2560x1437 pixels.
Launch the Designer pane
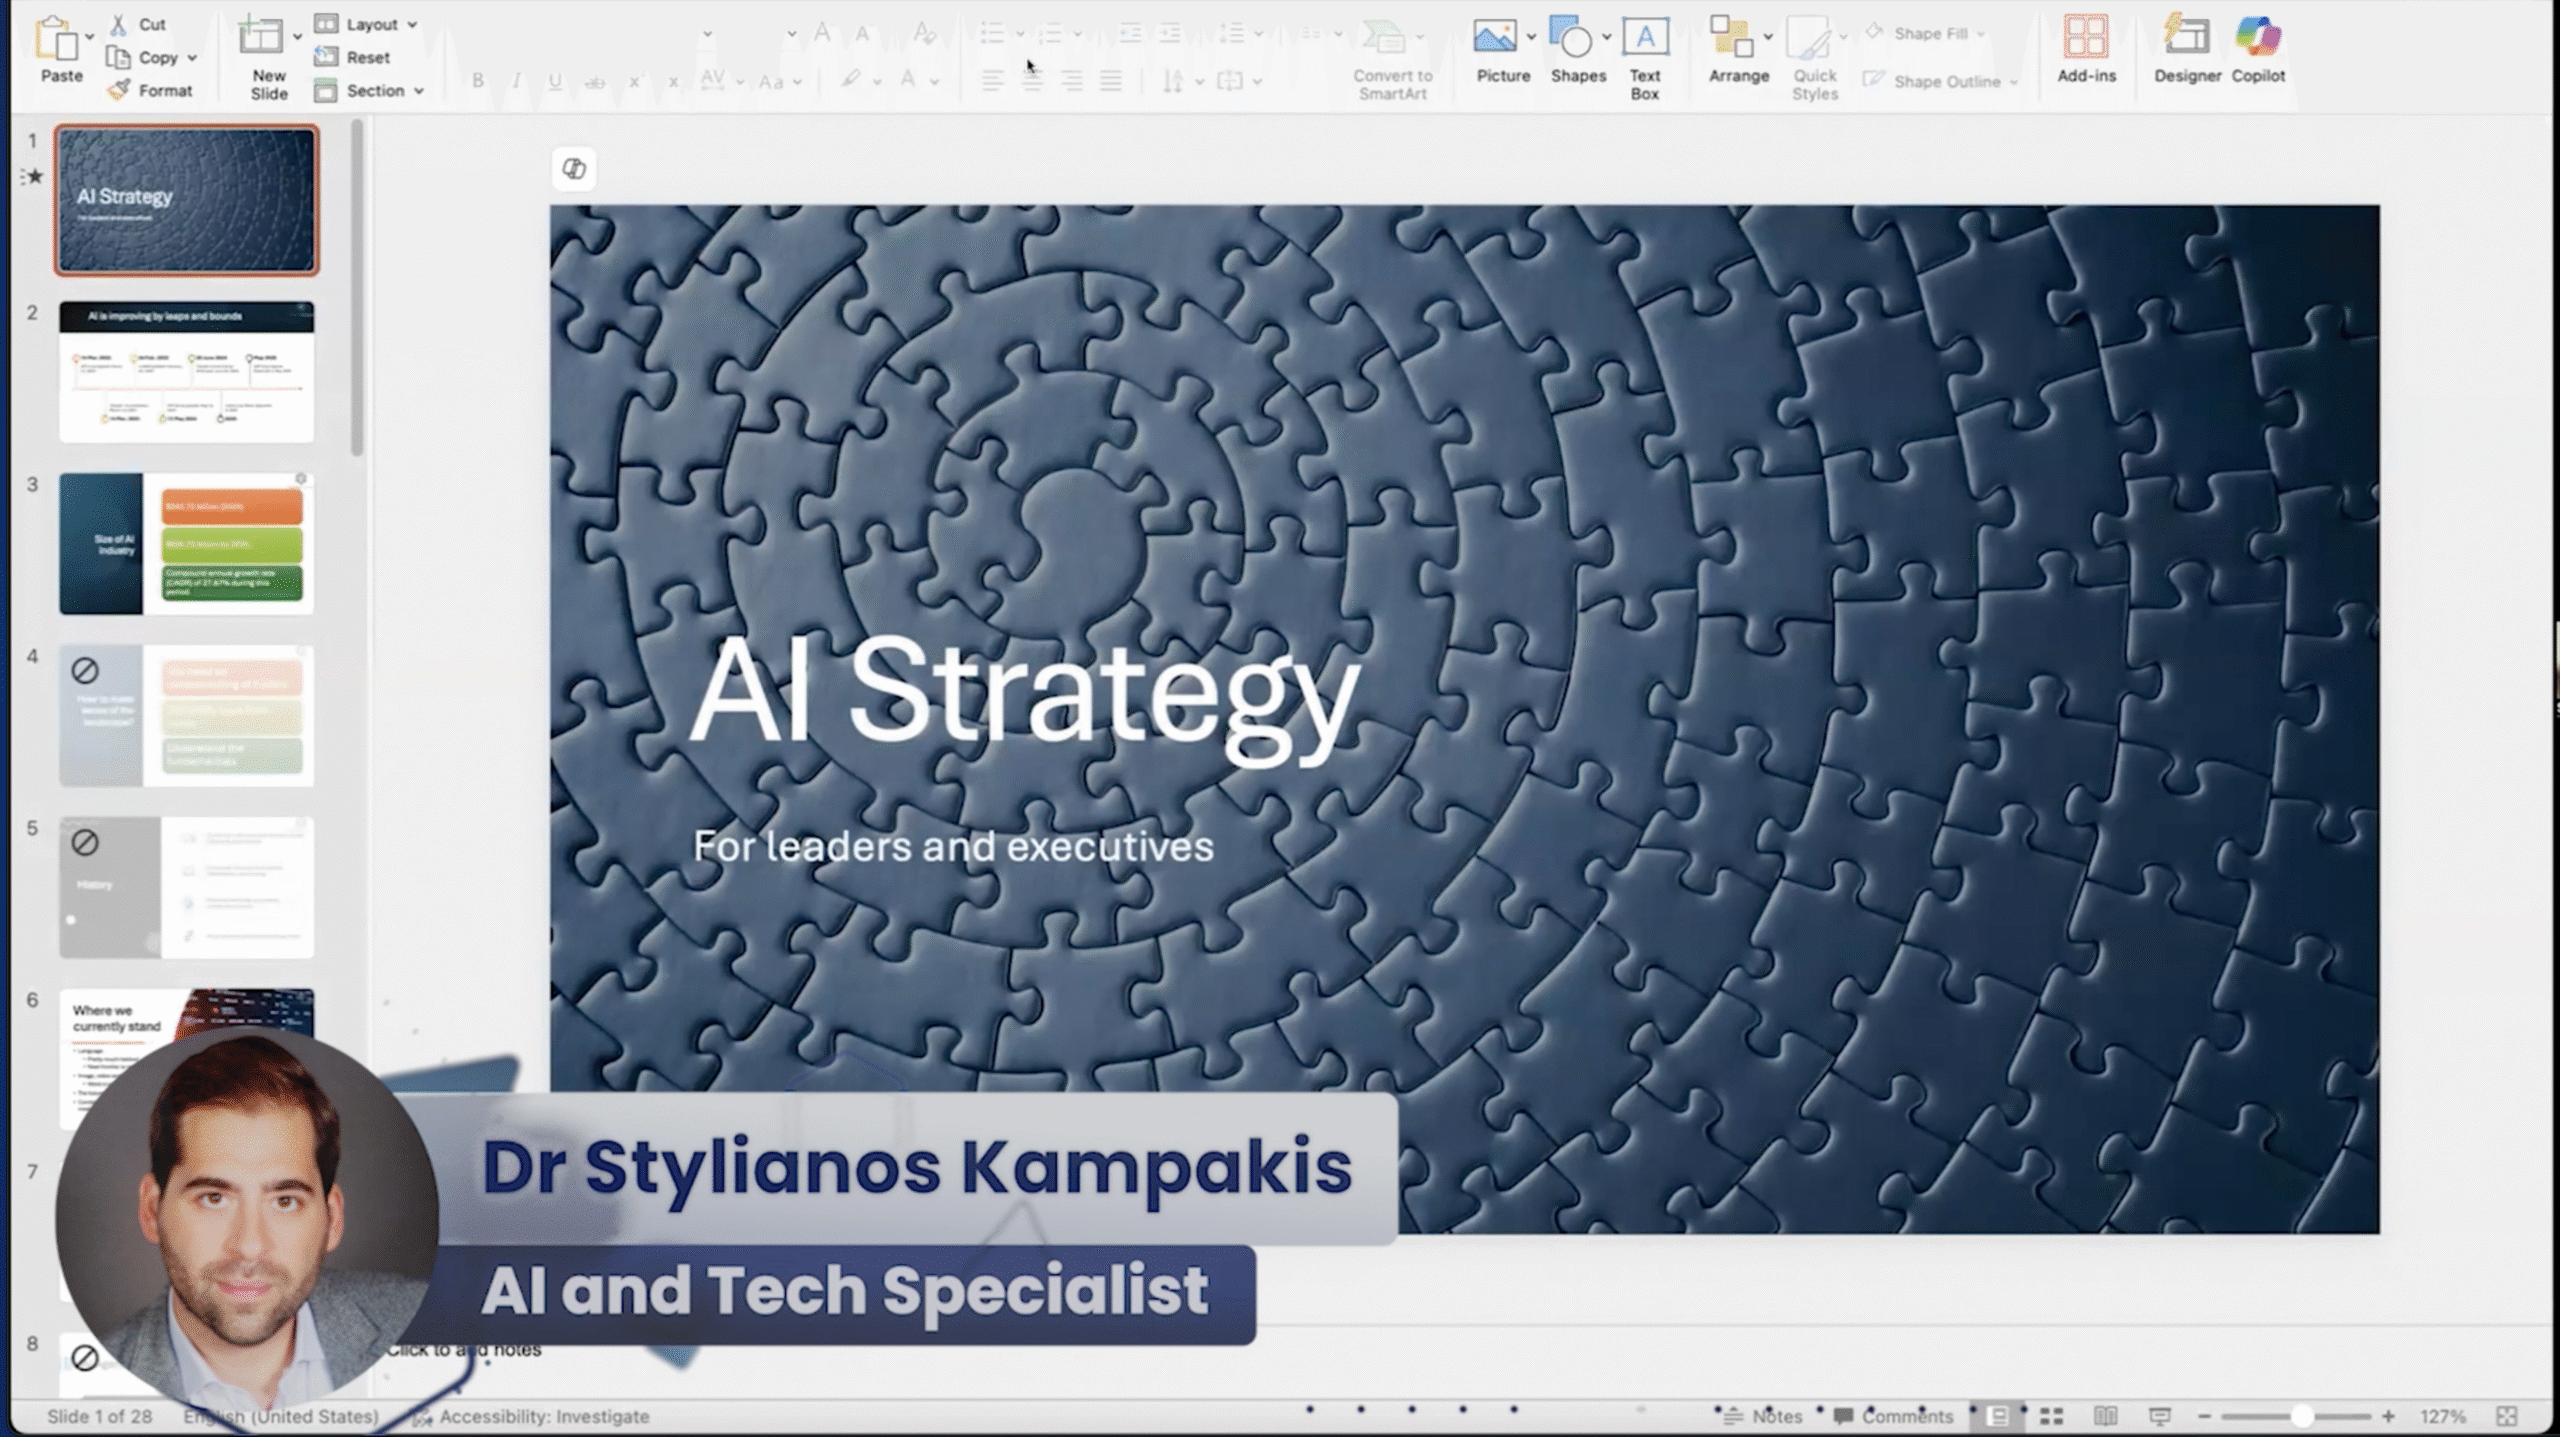click(x=2187, y=48)
